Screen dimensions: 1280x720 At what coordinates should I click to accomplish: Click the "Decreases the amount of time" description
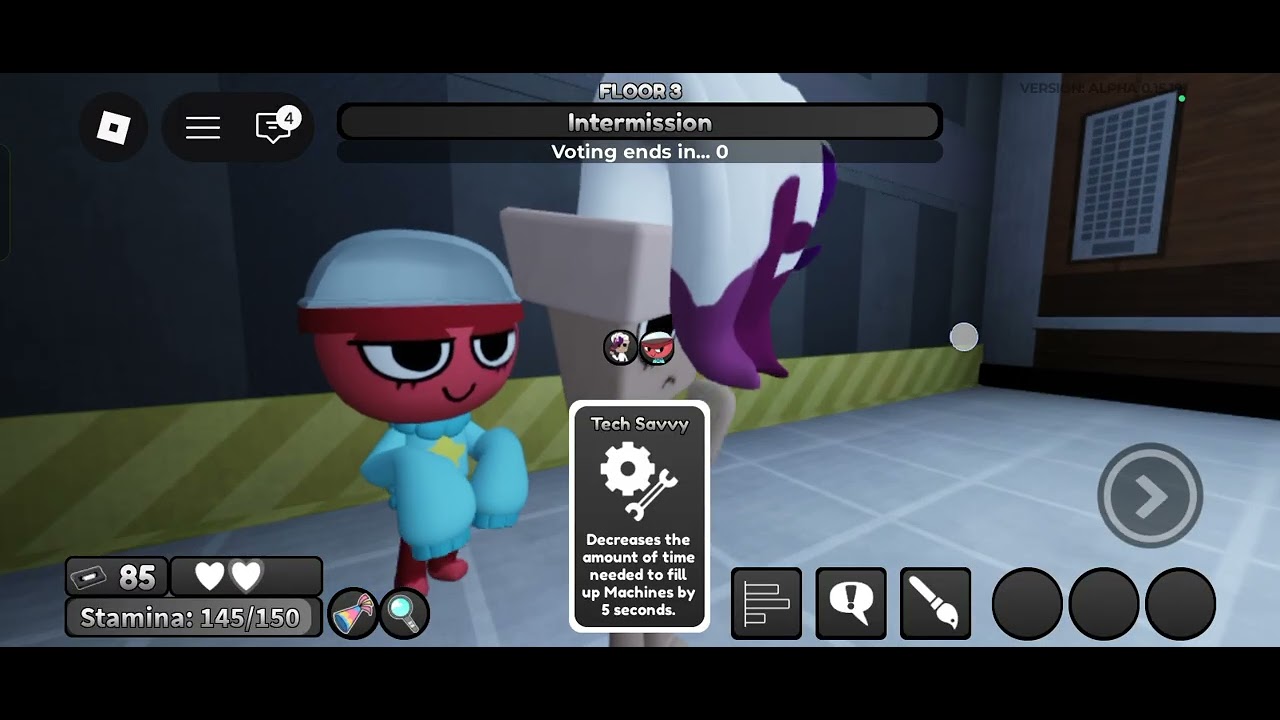639,575
